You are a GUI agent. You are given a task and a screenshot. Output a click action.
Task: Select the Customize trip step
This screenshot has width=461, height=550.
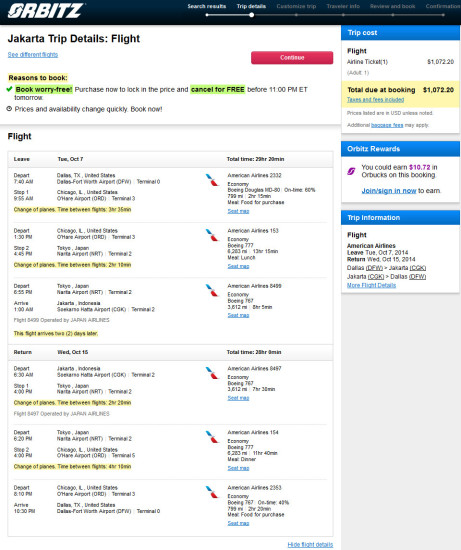tap(296, 6)
